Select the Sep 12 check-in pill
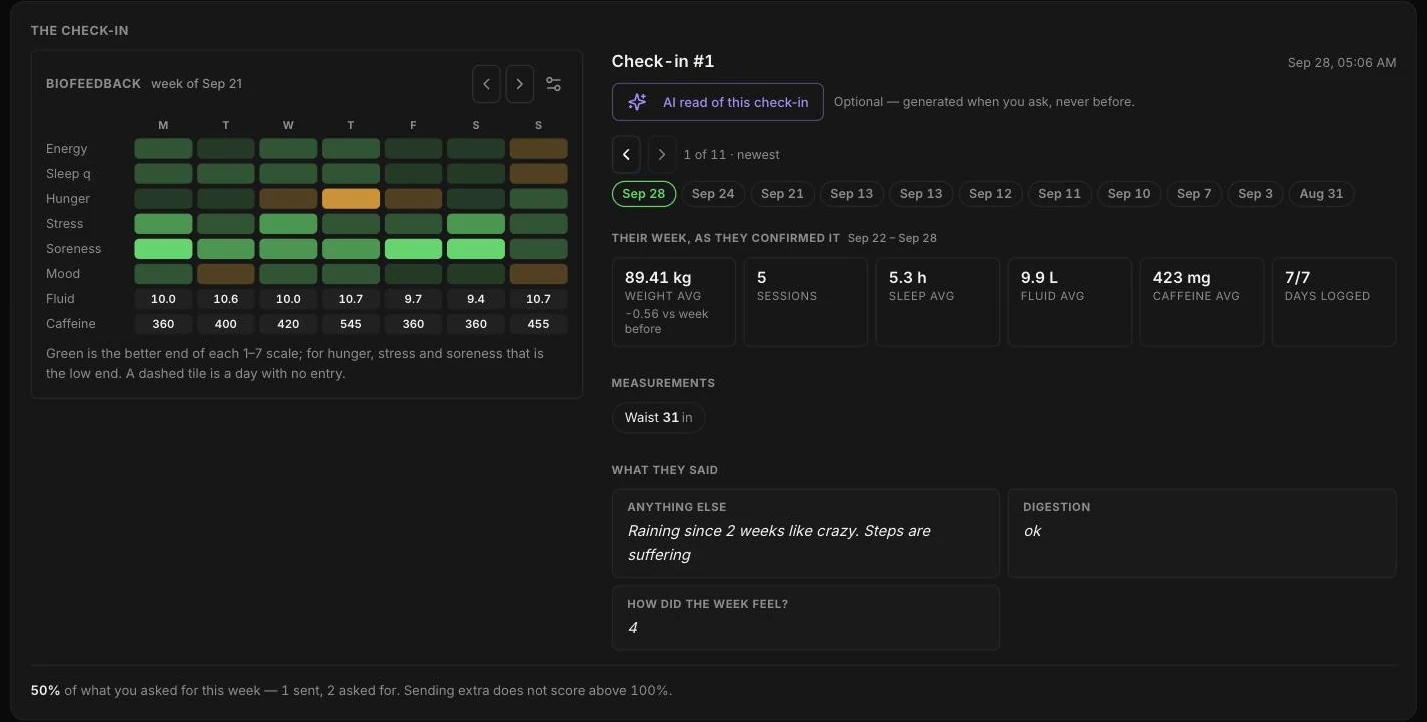This screenshot has height=722, width=1427. (x=990, y=194)
